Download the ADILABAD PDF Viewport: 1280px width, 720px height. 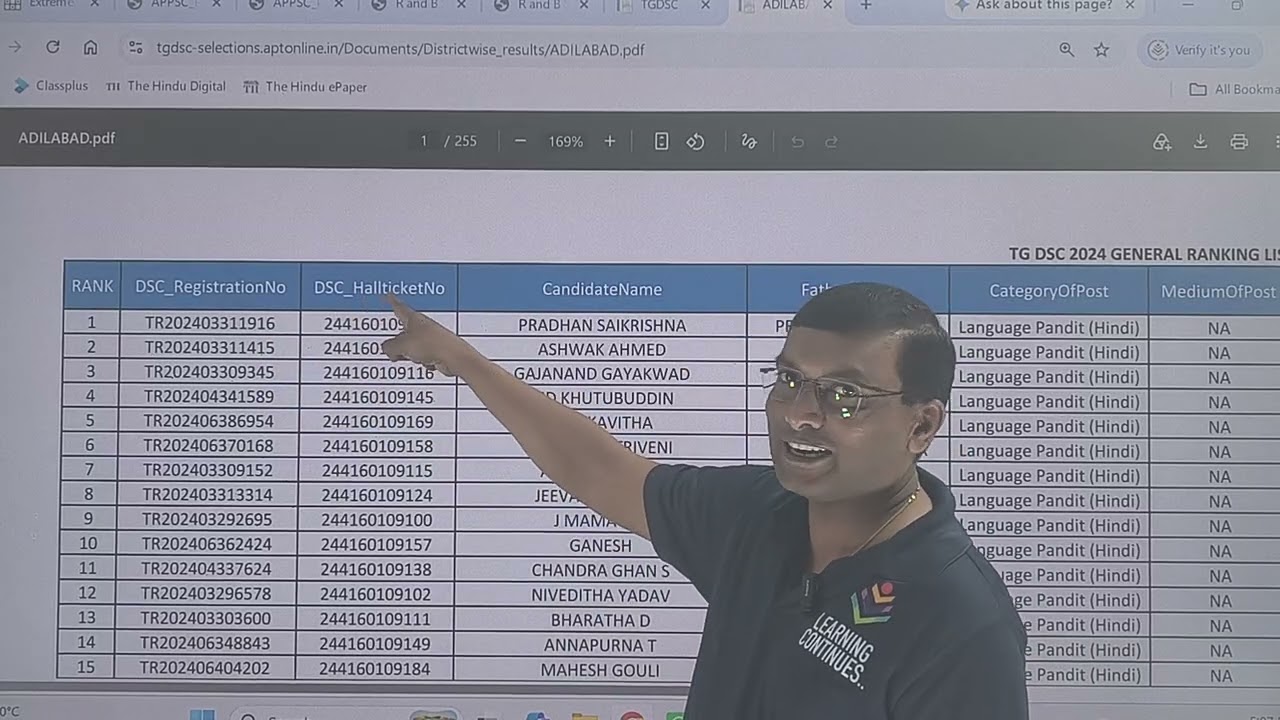click(x=1200, y=142)
